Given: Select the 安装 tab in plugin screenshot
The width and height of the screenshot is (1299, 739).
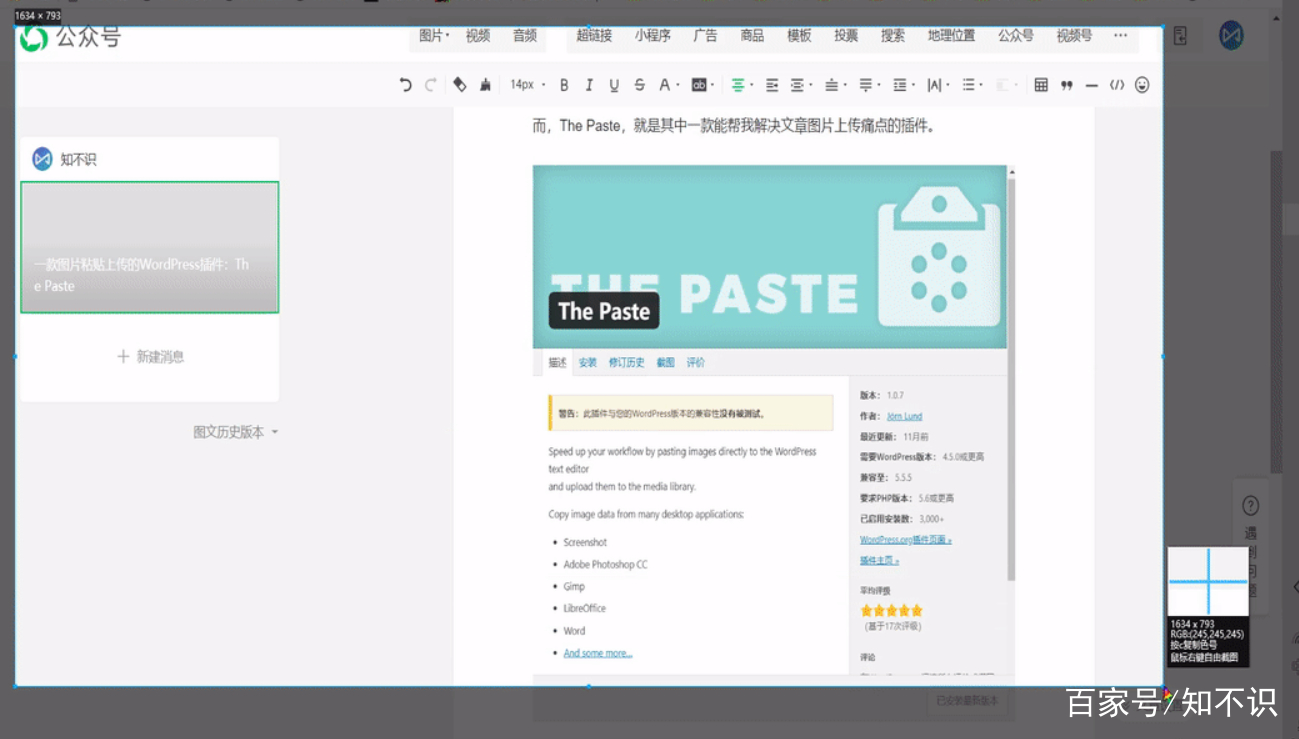Looking at the screenshot, I should point(588,363).
